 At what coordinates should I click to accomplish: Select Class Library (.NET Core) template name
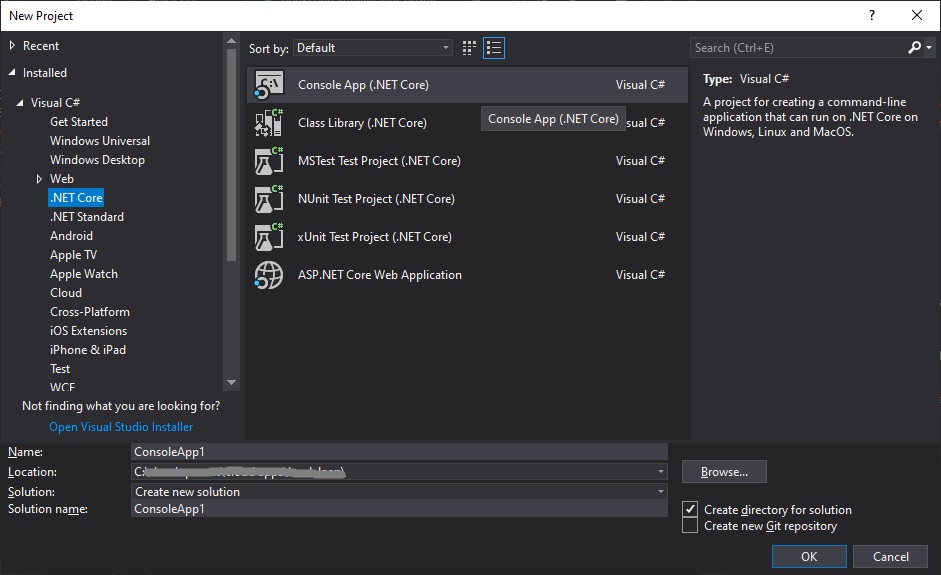pyautogui.click(x=362, y=123)
